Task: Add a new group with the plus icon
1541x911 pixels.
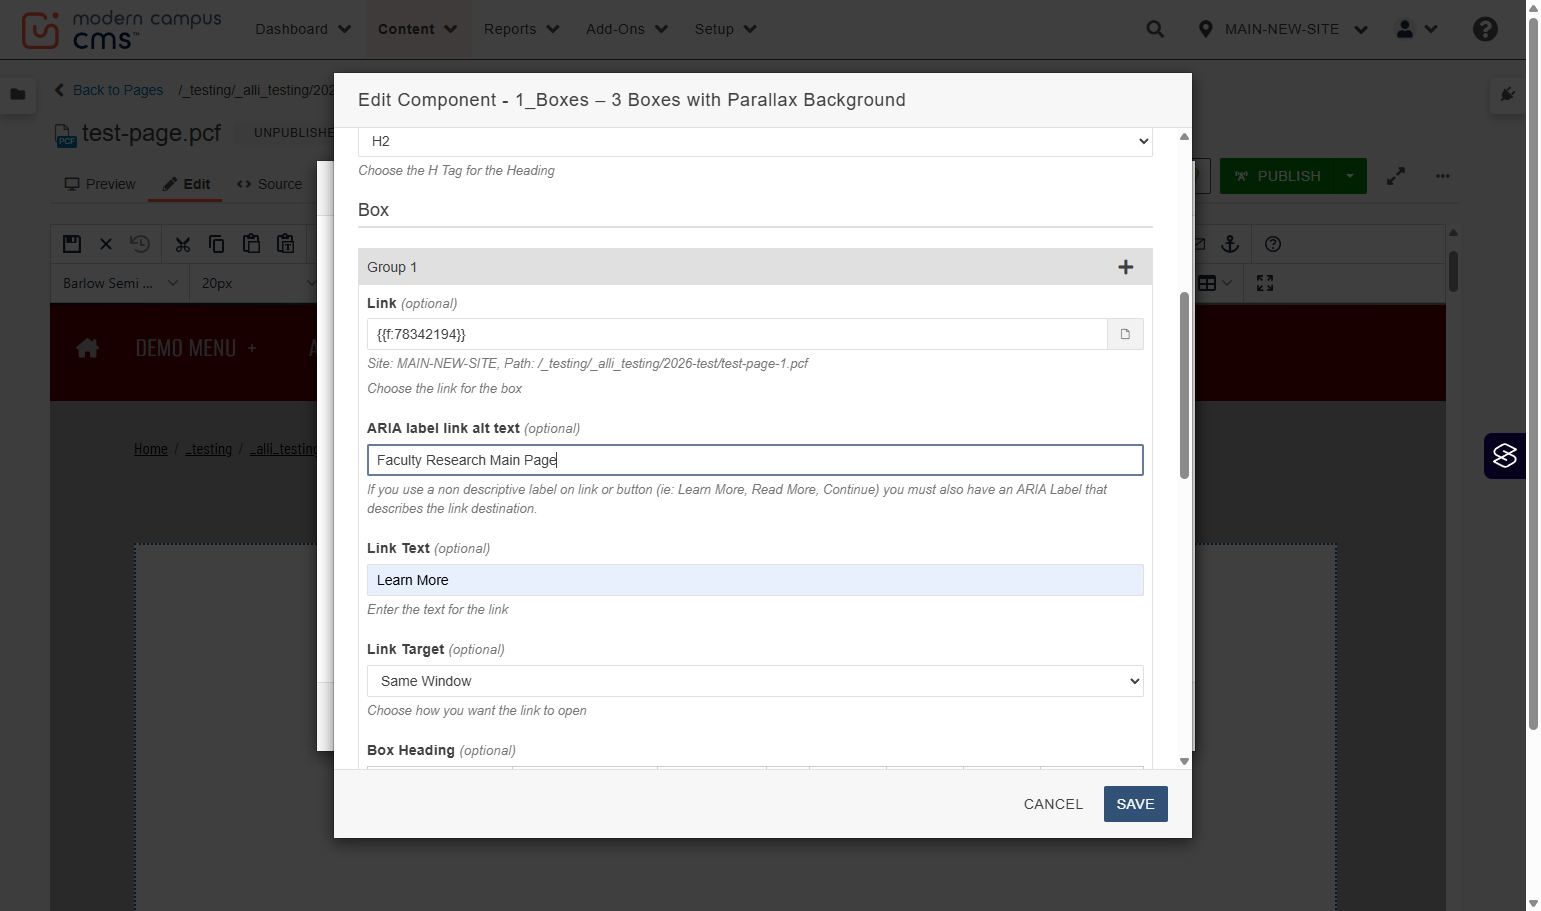Action: [x=1126, y=267]
